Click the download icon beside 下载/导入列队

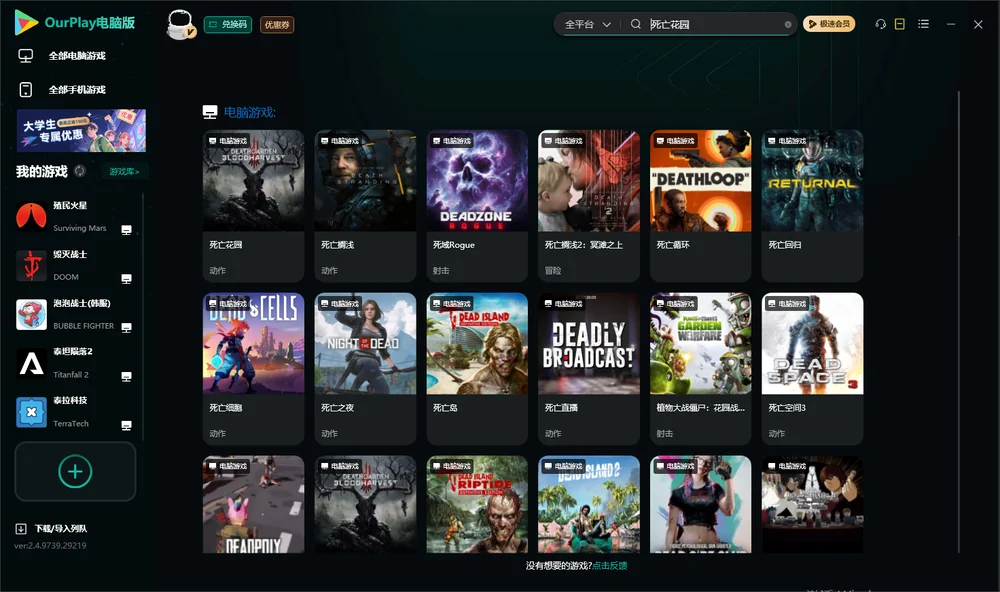coord(21,528)
